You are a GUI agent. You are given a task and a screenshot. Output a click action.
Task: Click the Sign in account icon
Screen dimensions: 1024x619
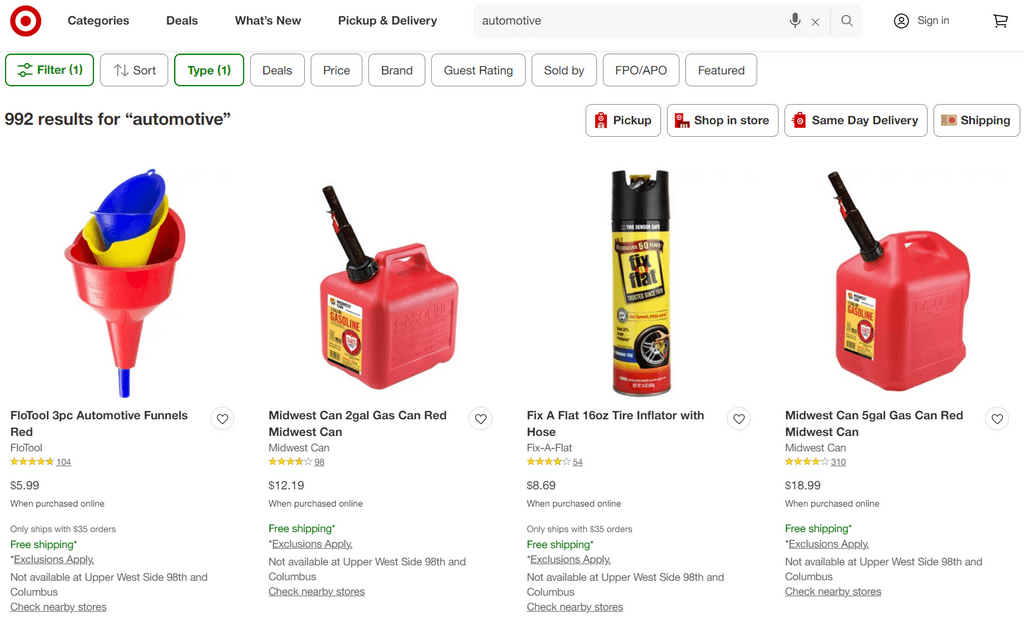pos(900,20)
